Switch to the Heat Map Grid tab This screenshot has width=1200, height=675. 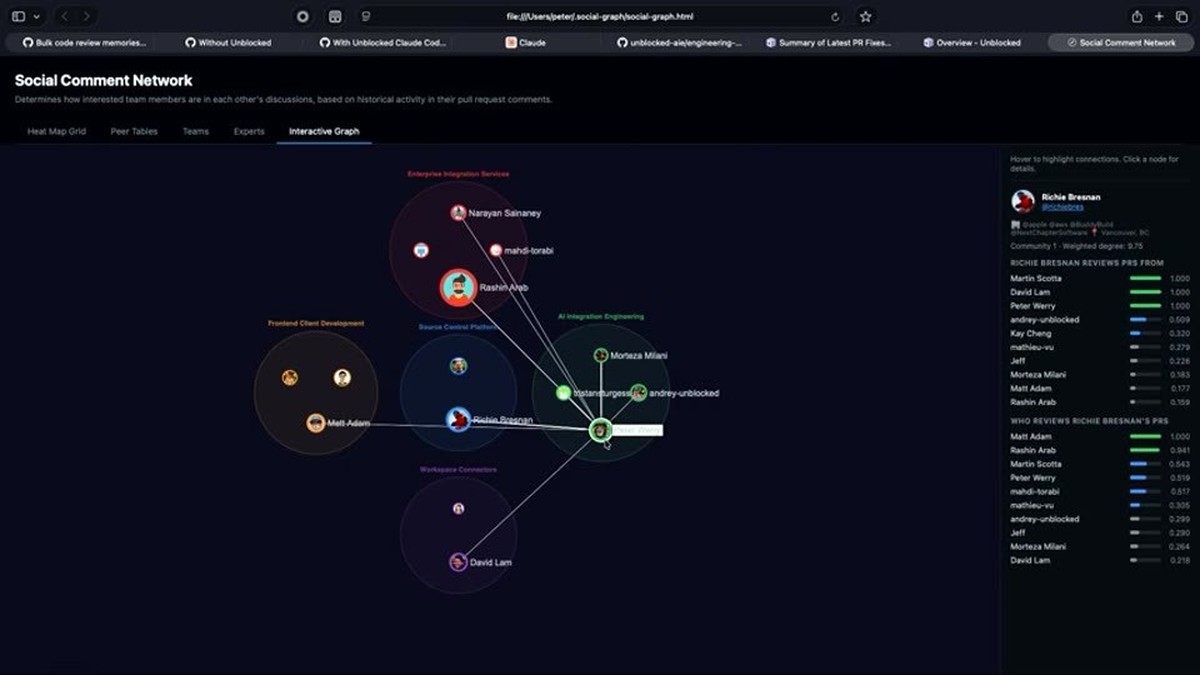click(56, 131)
